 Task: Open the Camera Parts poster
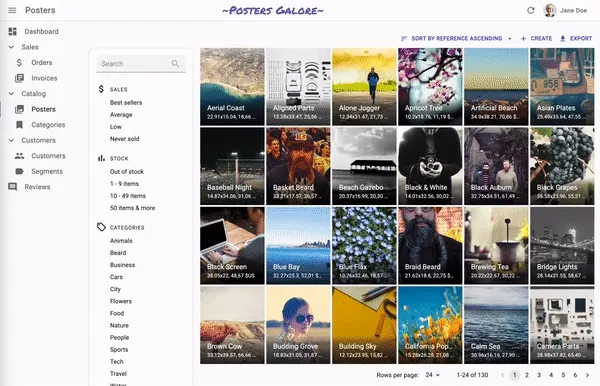click(x=562, y=325)
